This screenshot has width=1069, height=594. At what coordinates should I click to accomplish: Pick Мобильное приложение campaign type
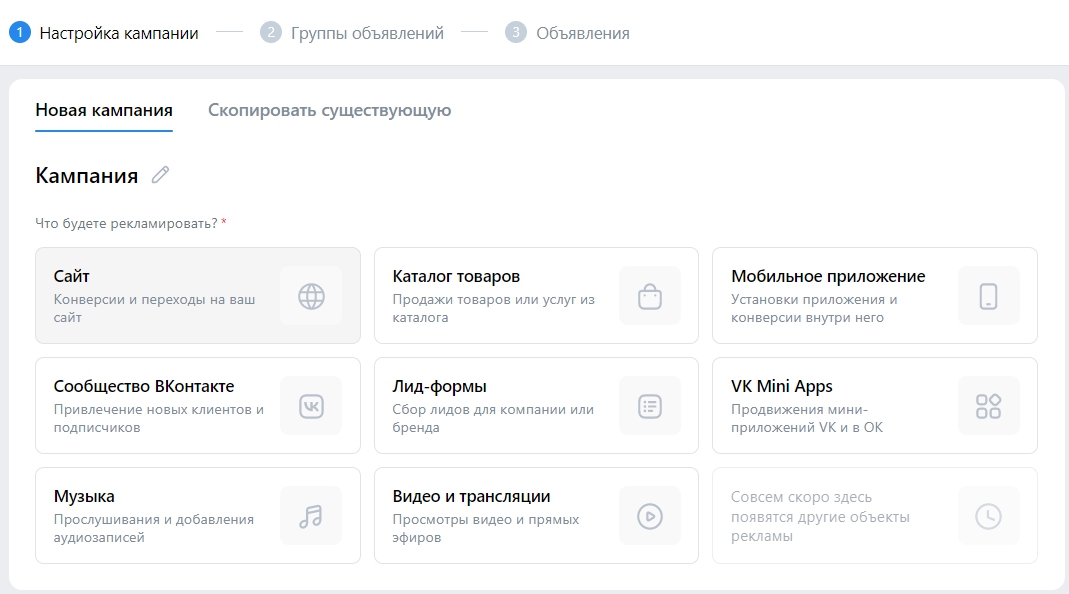[x=828, y=276]
